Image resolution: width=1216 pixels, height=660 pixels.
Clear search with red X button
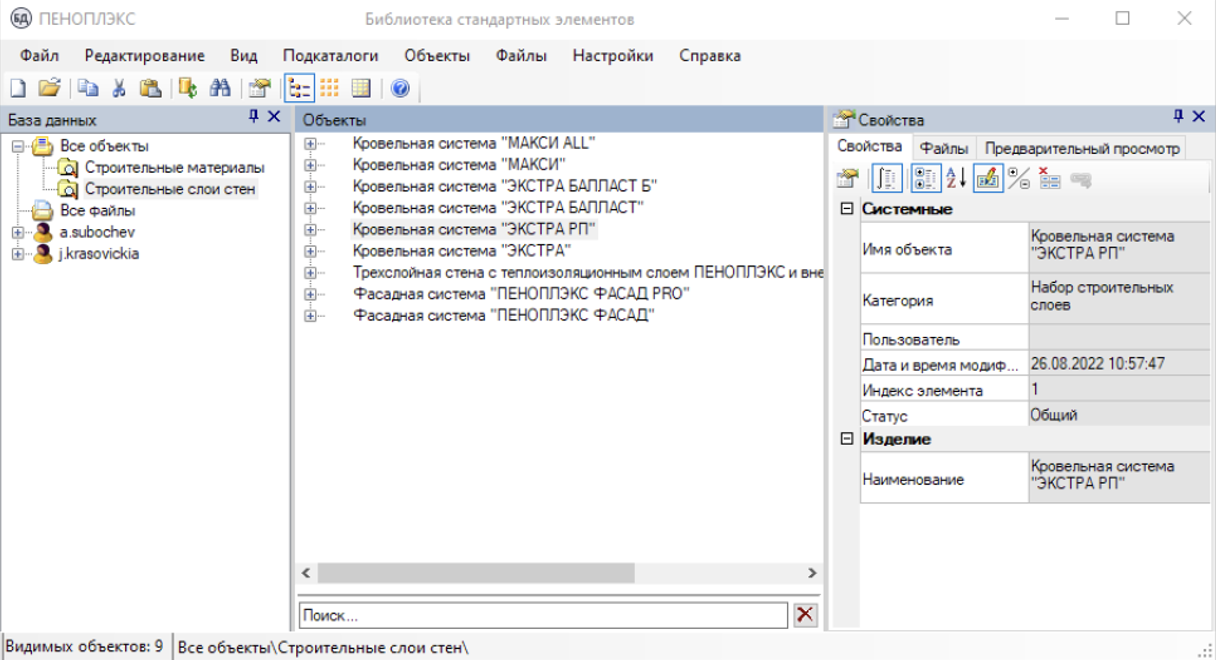click(x=804, y=615)
